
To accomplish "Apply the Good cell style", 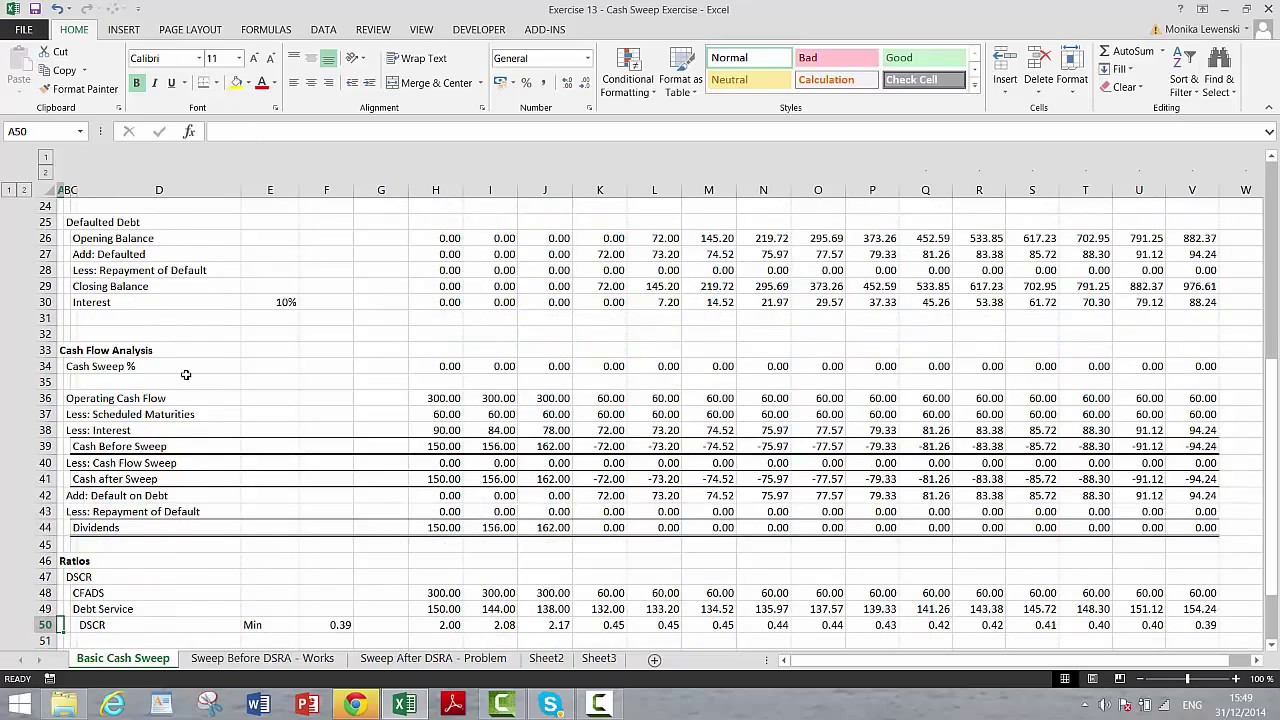I will 923,58.
